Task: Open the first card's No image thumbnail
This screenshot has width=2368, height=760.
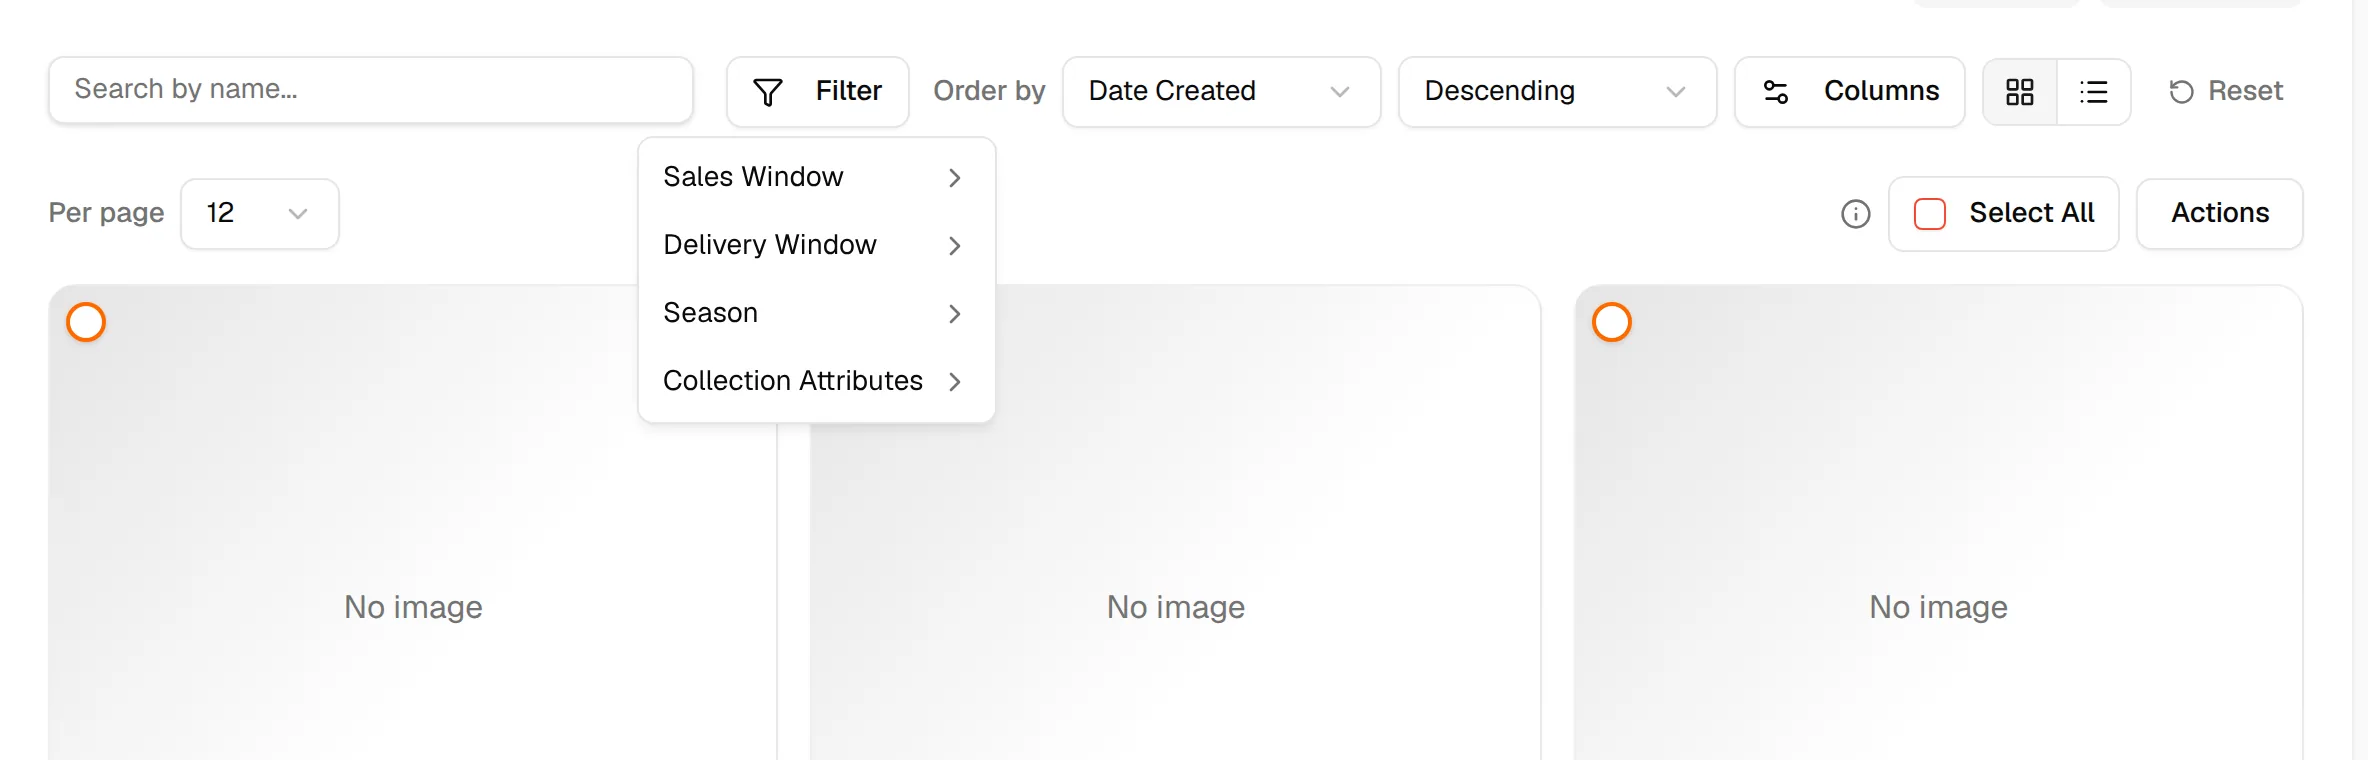Action: click(413, 523)
